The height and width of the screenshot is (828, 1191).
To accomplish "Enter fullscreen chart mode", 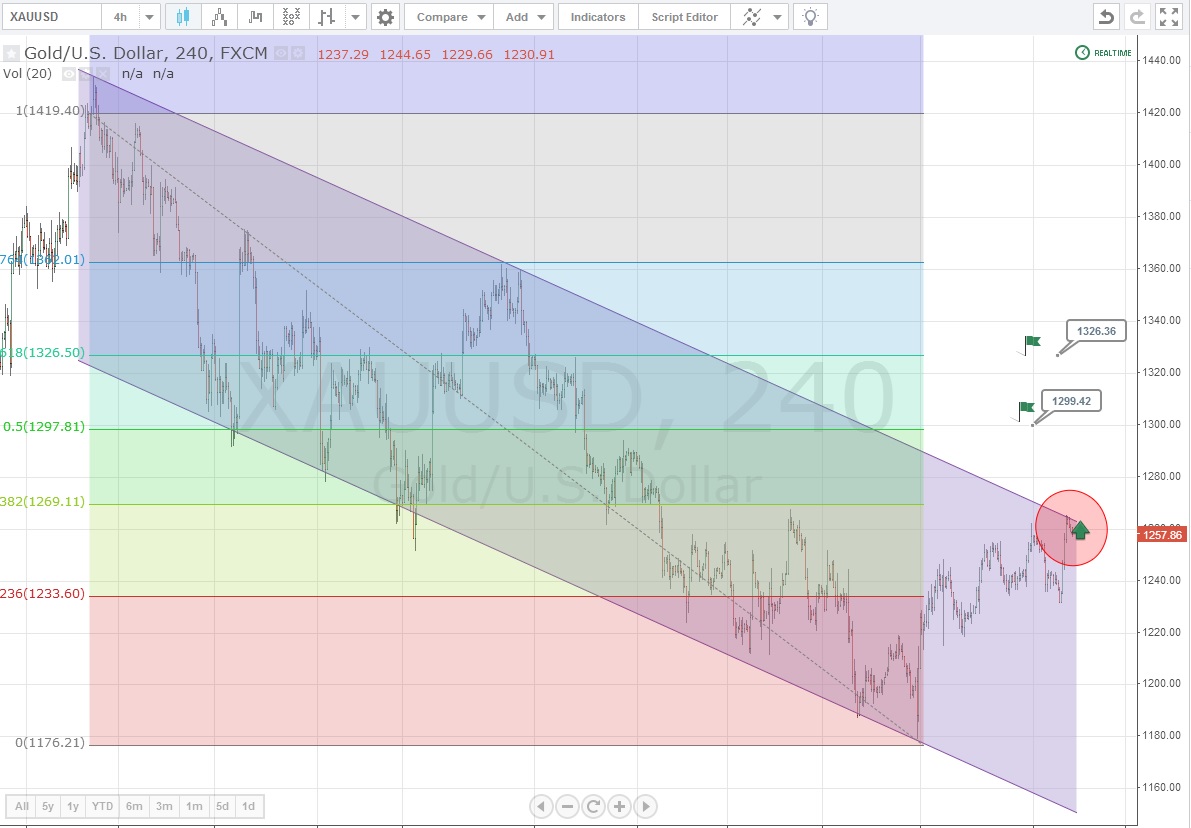I will point(1168,17).
